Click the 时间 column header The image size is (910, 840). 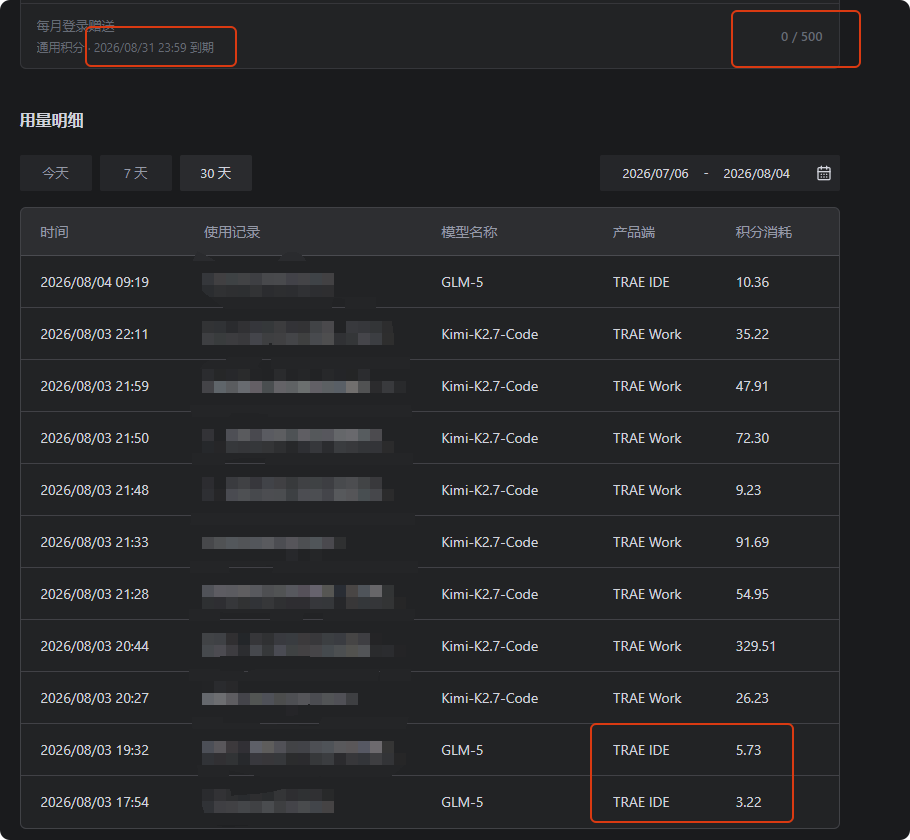pos(55,232)
